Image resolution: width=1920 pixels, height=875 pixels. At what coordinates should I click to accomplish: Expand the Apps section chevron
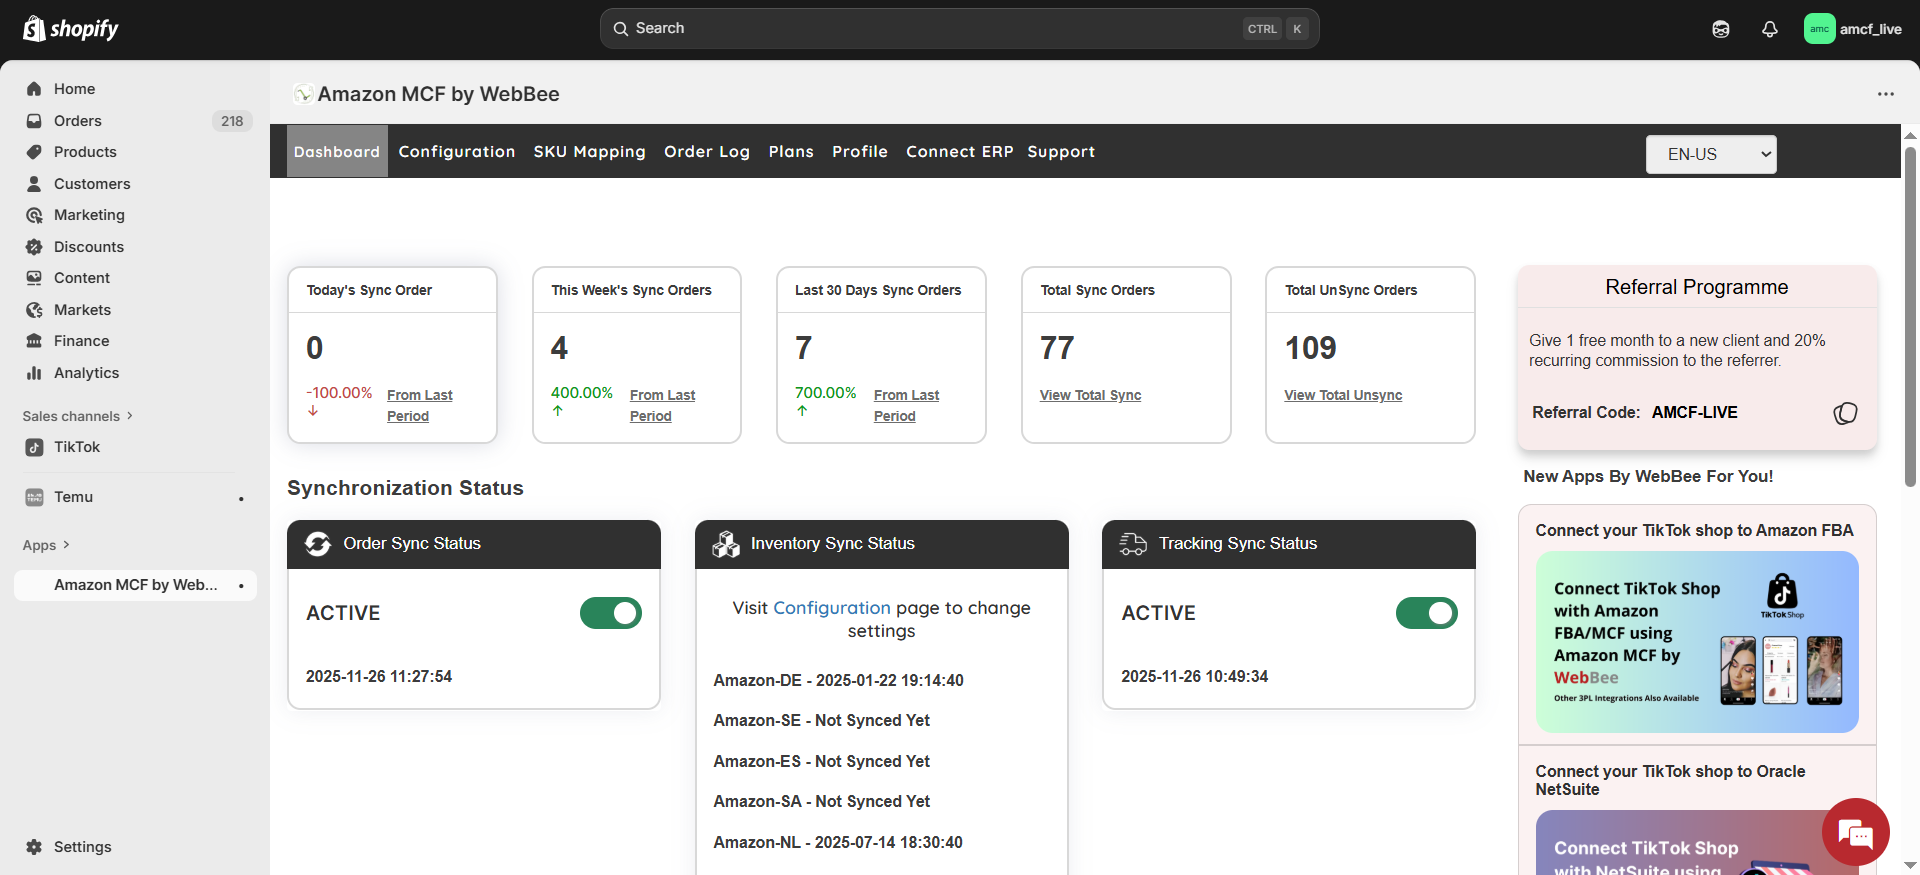[66, 545]
